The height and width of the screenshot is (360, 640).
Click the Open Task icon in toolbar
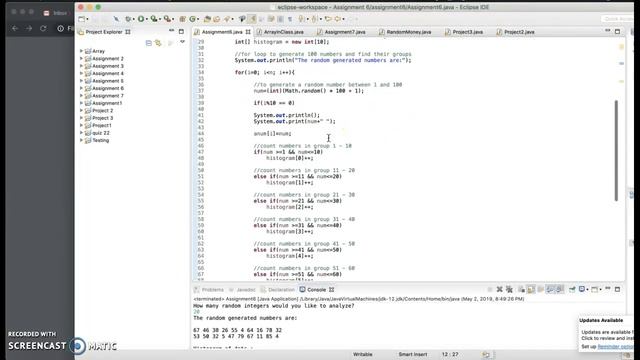[216, 19]
